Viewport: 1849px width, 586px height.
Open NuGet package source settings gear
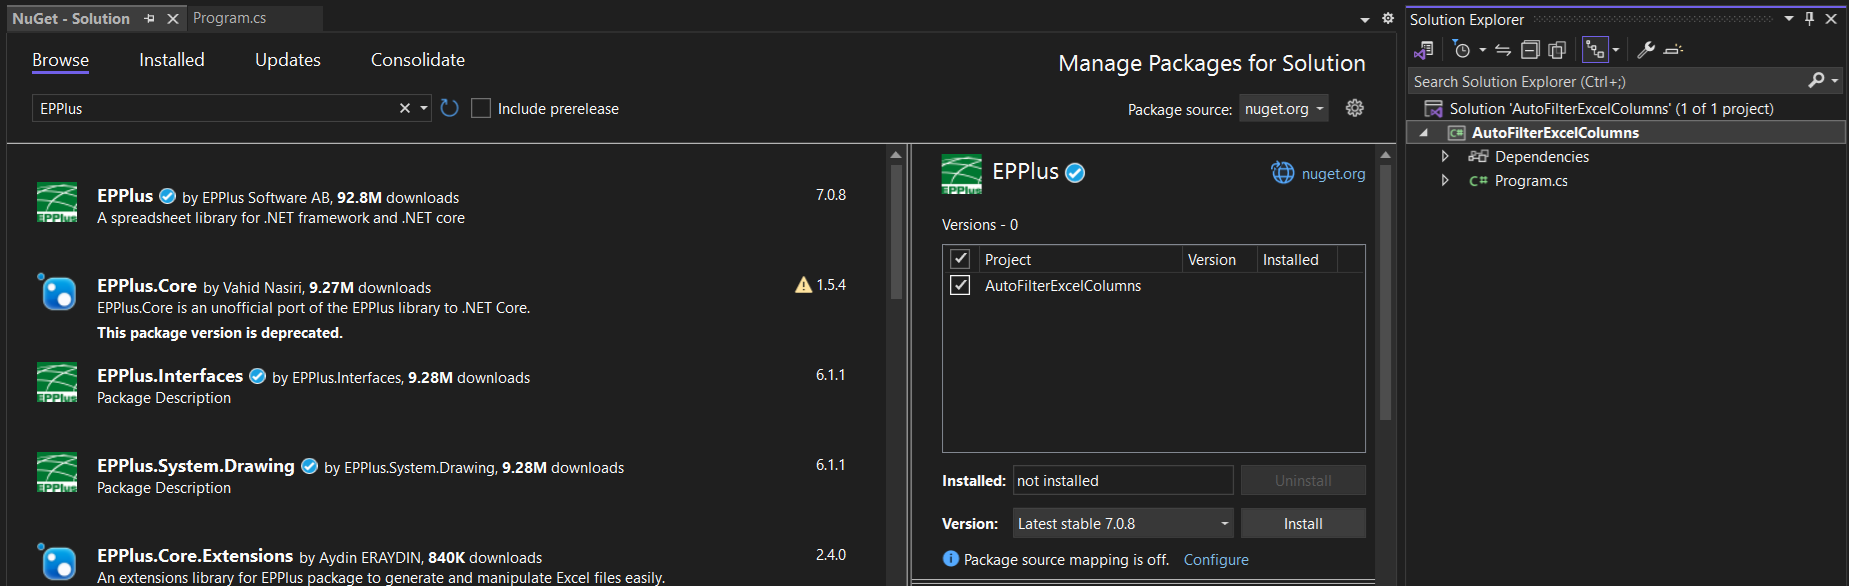pyautogui.click(x=1355, y=108)
